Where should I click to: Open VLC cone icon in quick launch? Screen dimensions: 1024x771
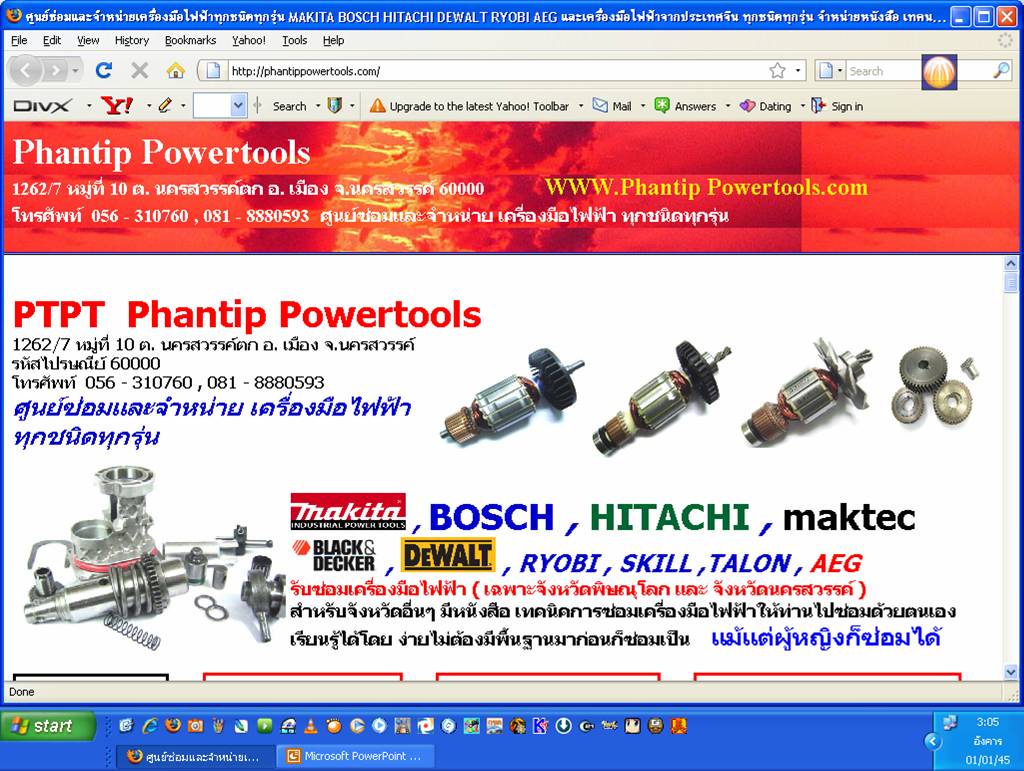coord(311,725)
